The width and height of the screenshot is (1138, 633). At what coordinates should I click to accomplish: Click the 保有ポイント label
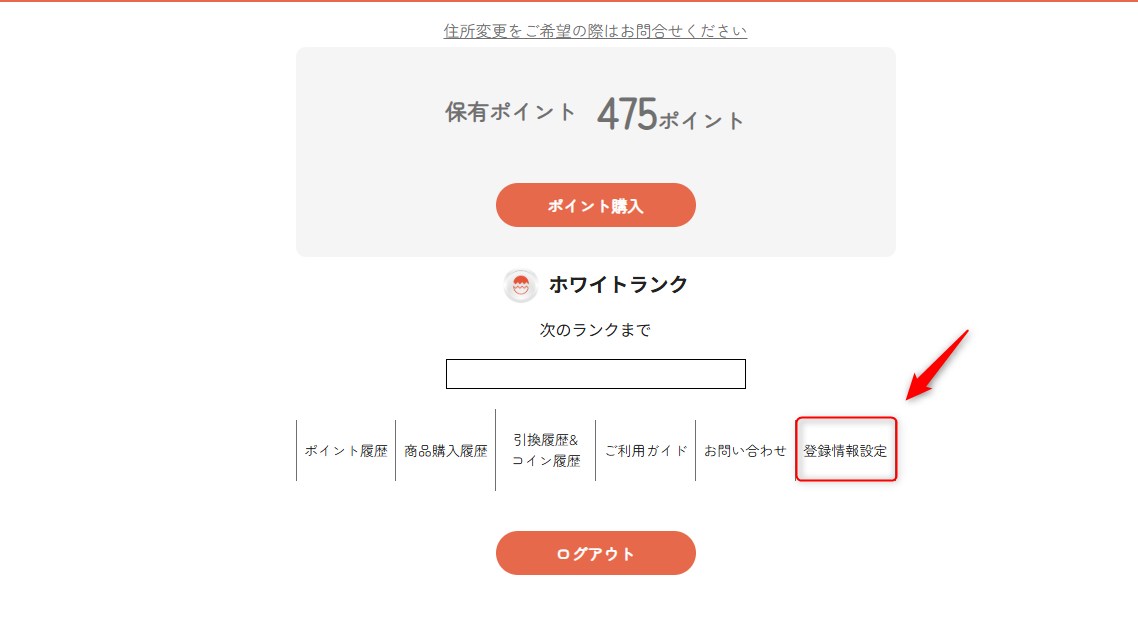point(511,112)
